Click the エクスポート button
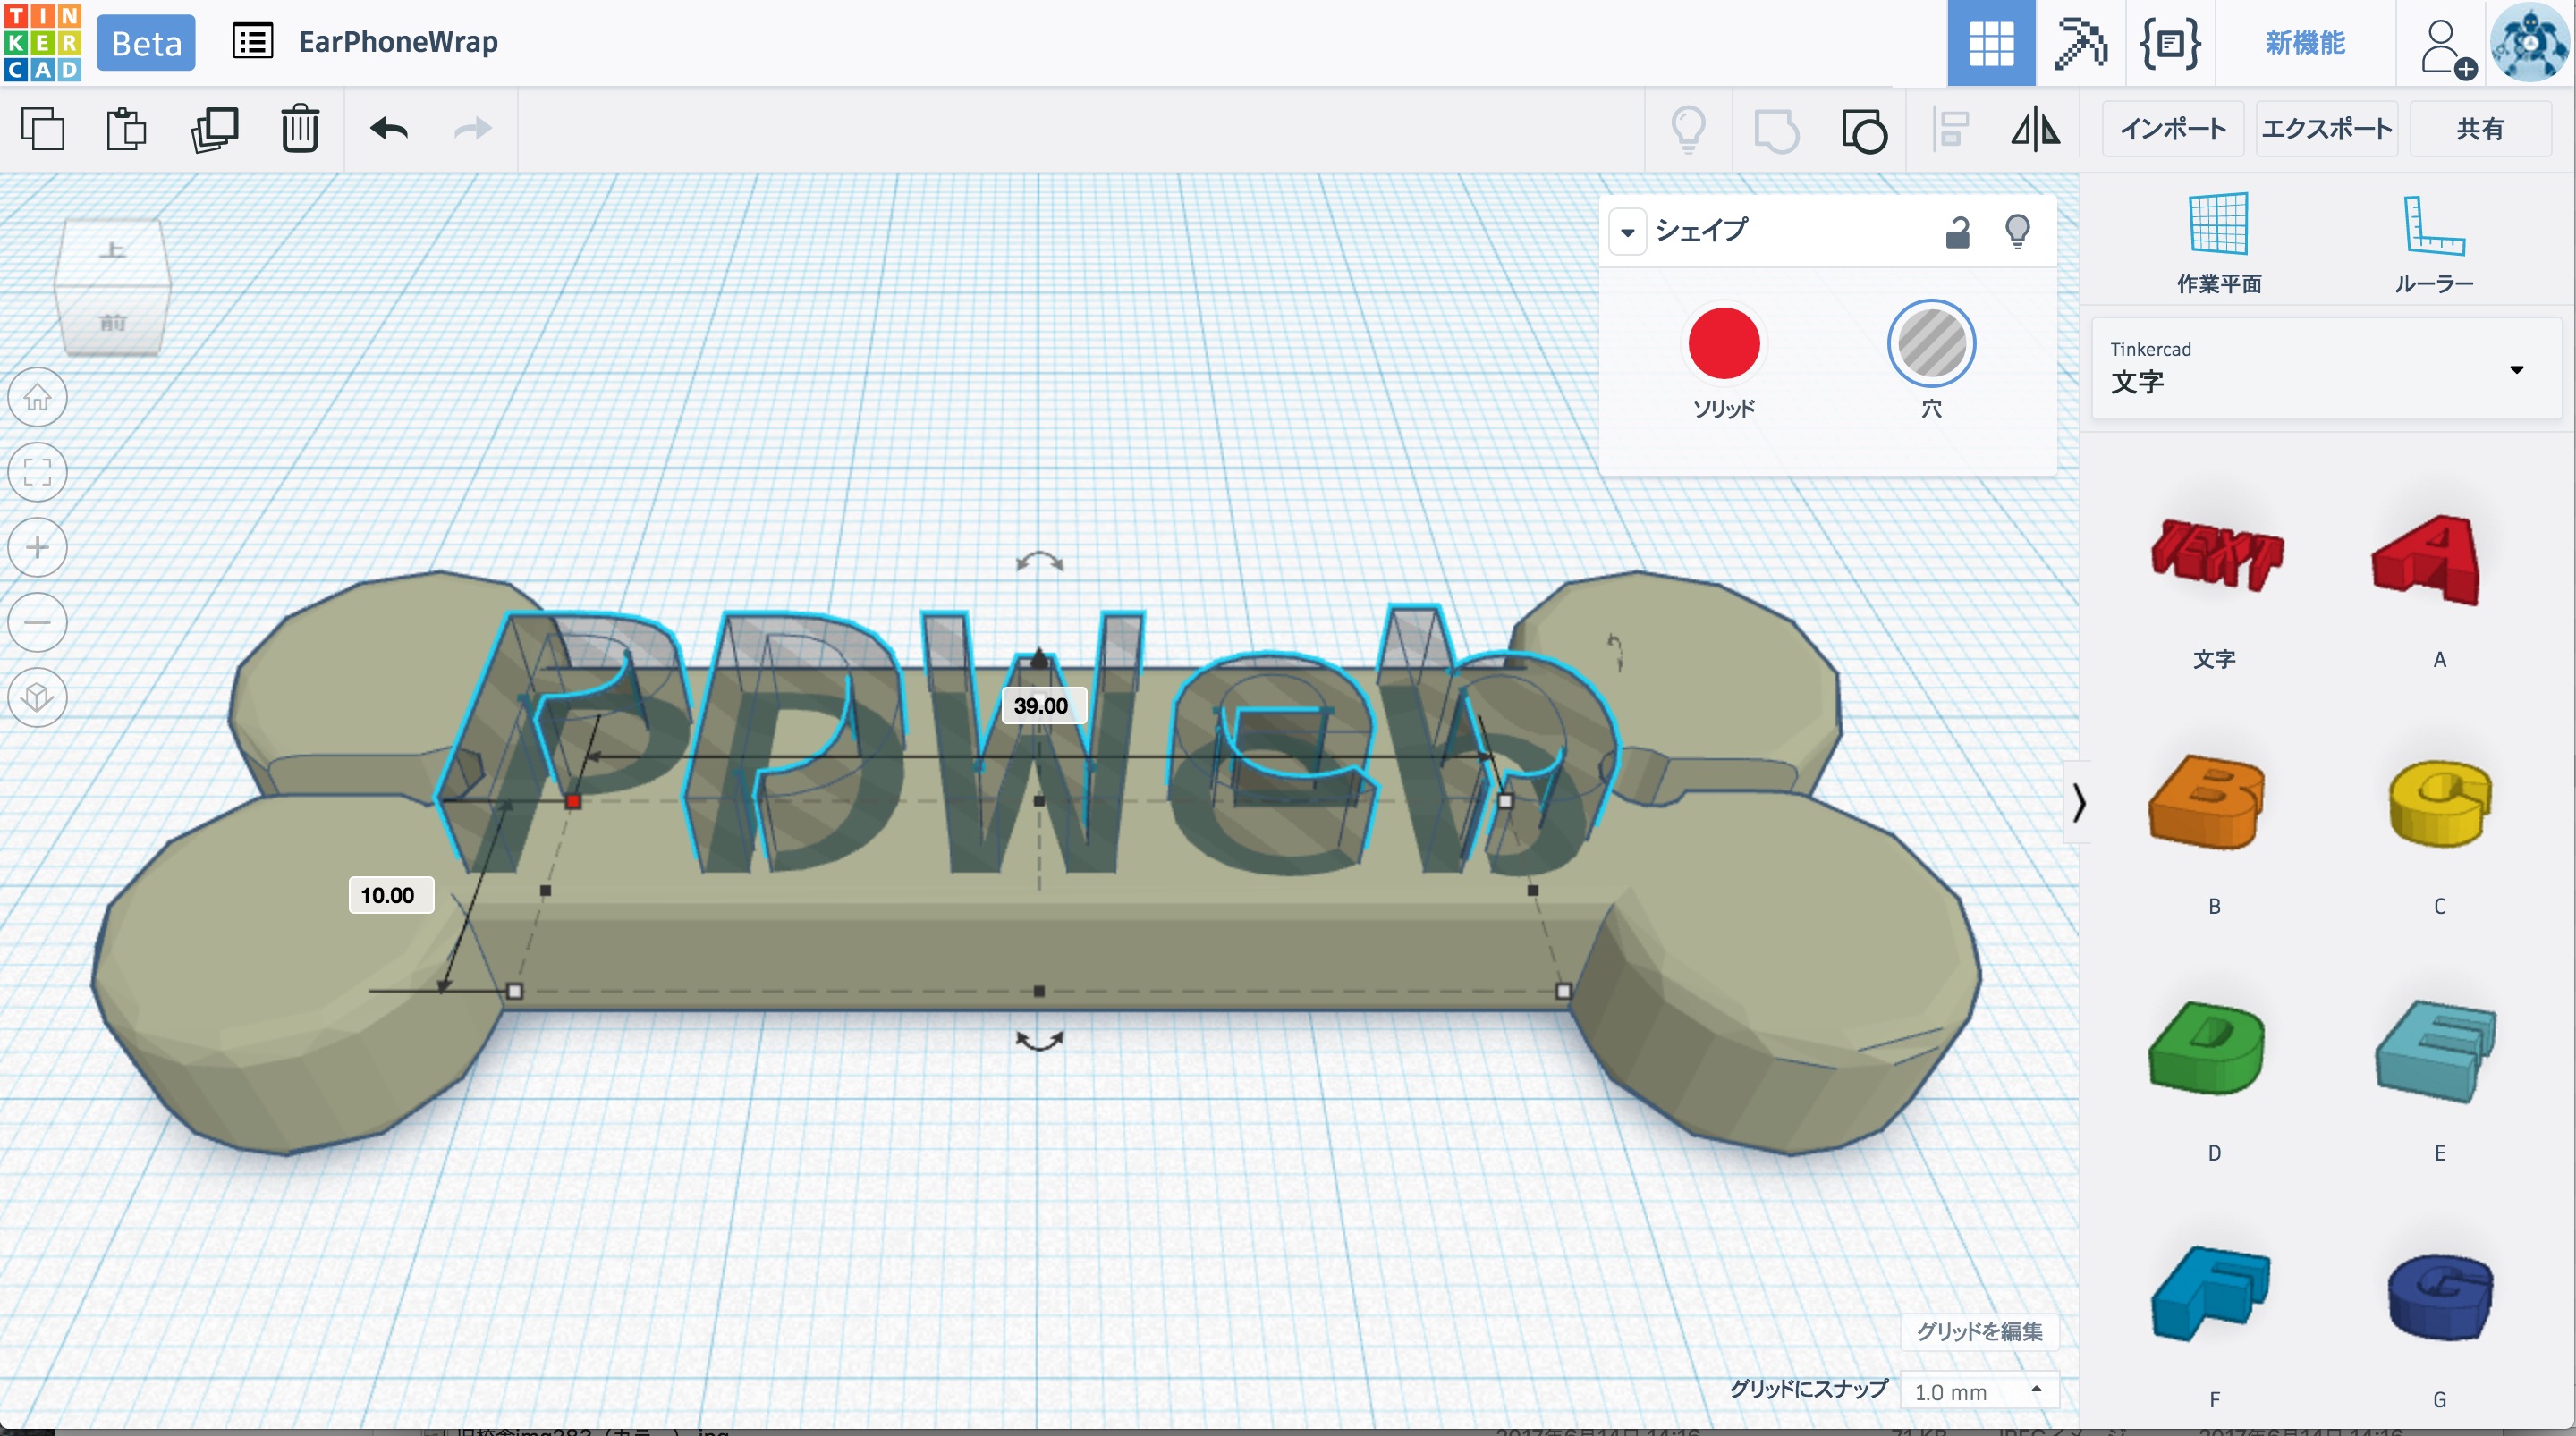The width and height of the screenshot is (2576, 1436). coord(2326,129)
